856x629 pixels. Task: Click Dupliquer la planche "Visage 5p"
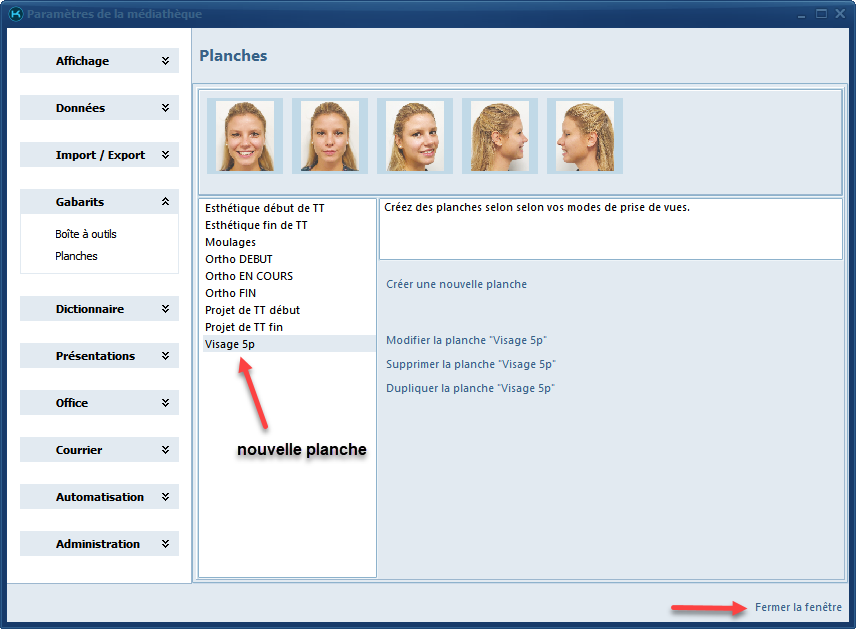pos(470,388)
